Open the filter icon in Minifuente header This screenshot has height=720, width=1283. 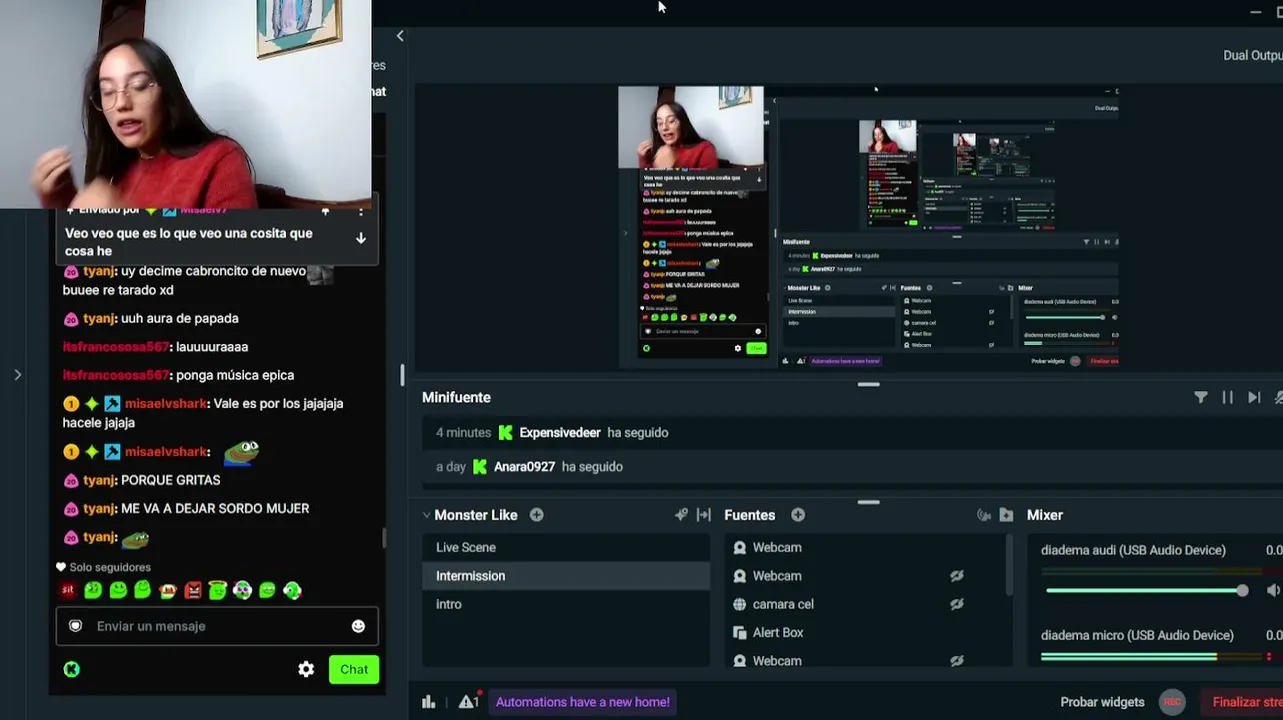point(1201,397)
